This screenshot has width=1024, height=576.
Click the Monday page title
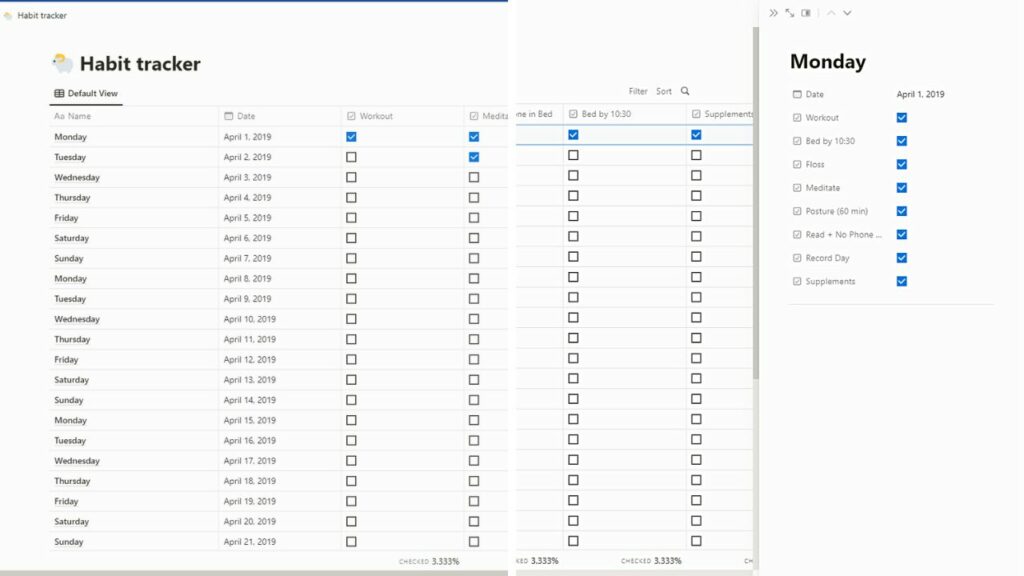[x=829, y=61]
